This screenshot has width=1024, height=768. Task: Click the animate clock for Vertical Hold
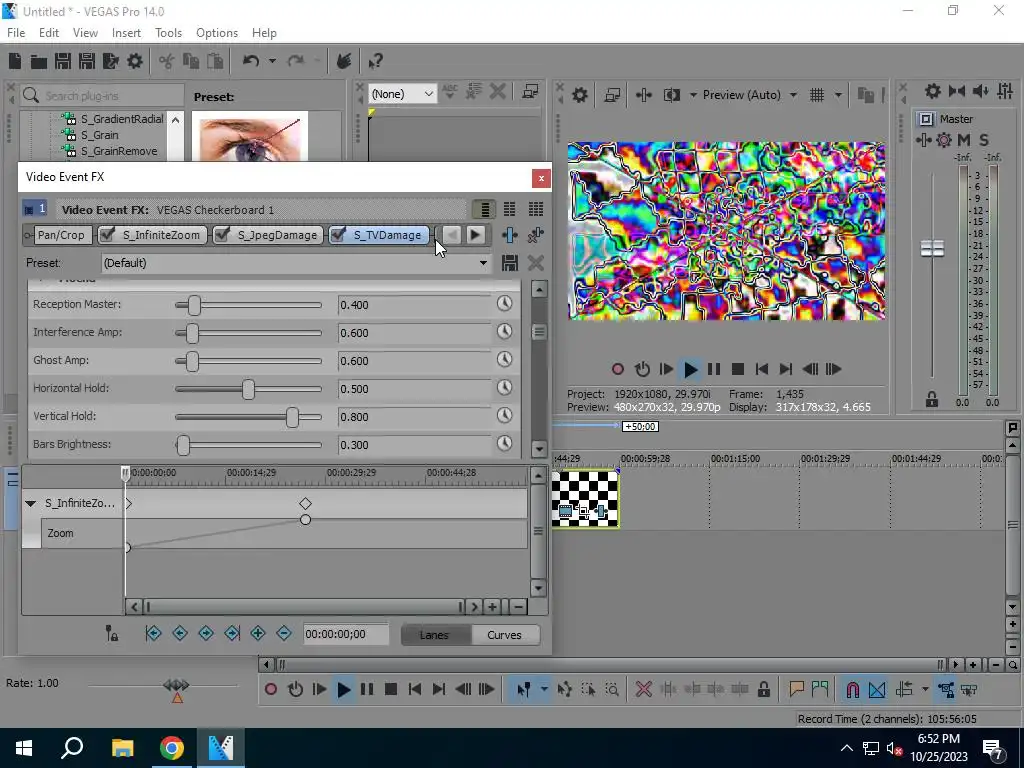[504, 415]
